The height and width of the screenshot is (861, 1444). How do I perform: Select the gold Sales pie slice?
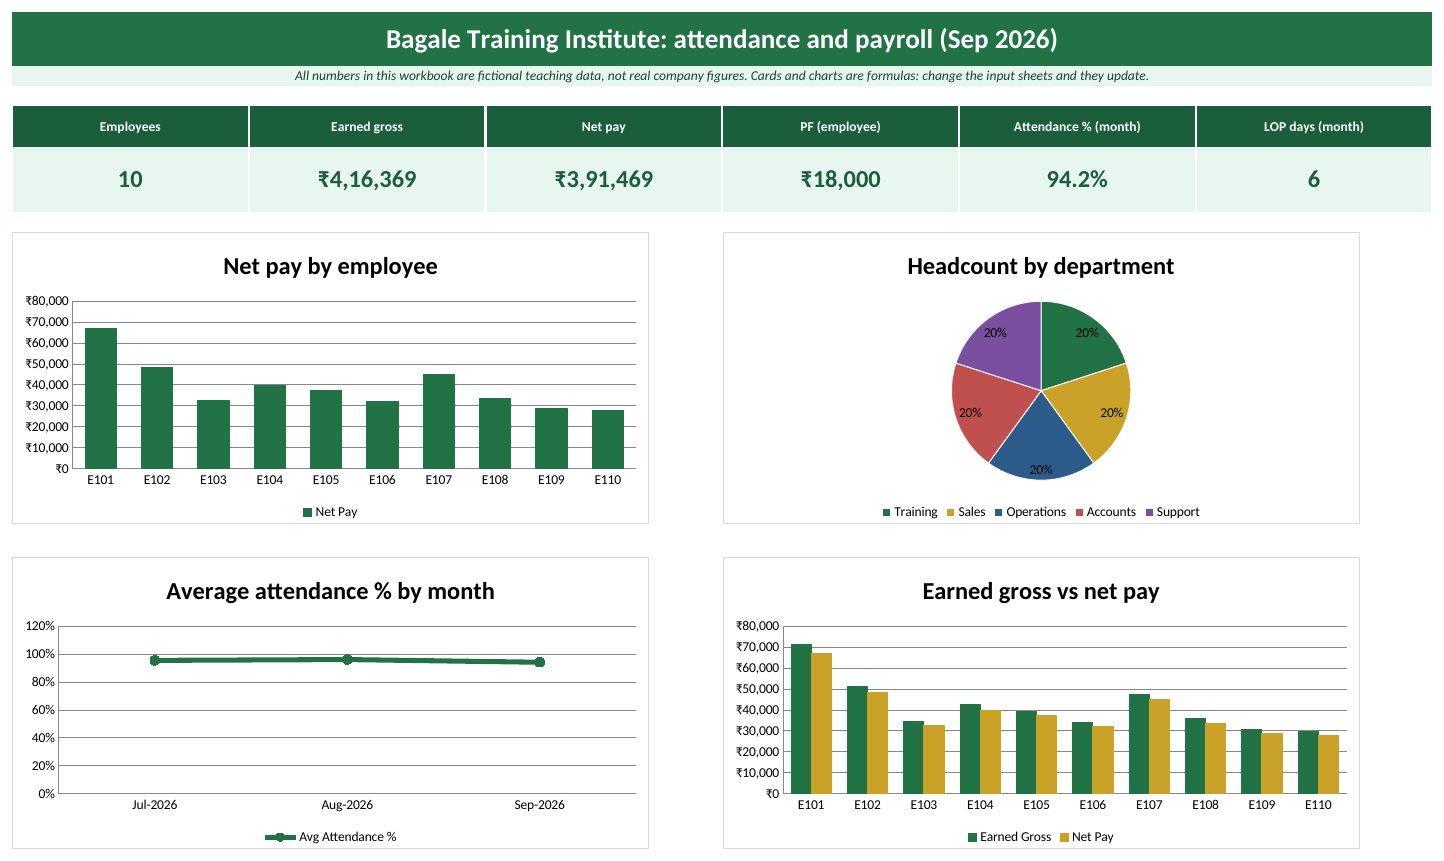pos(1100,410)
